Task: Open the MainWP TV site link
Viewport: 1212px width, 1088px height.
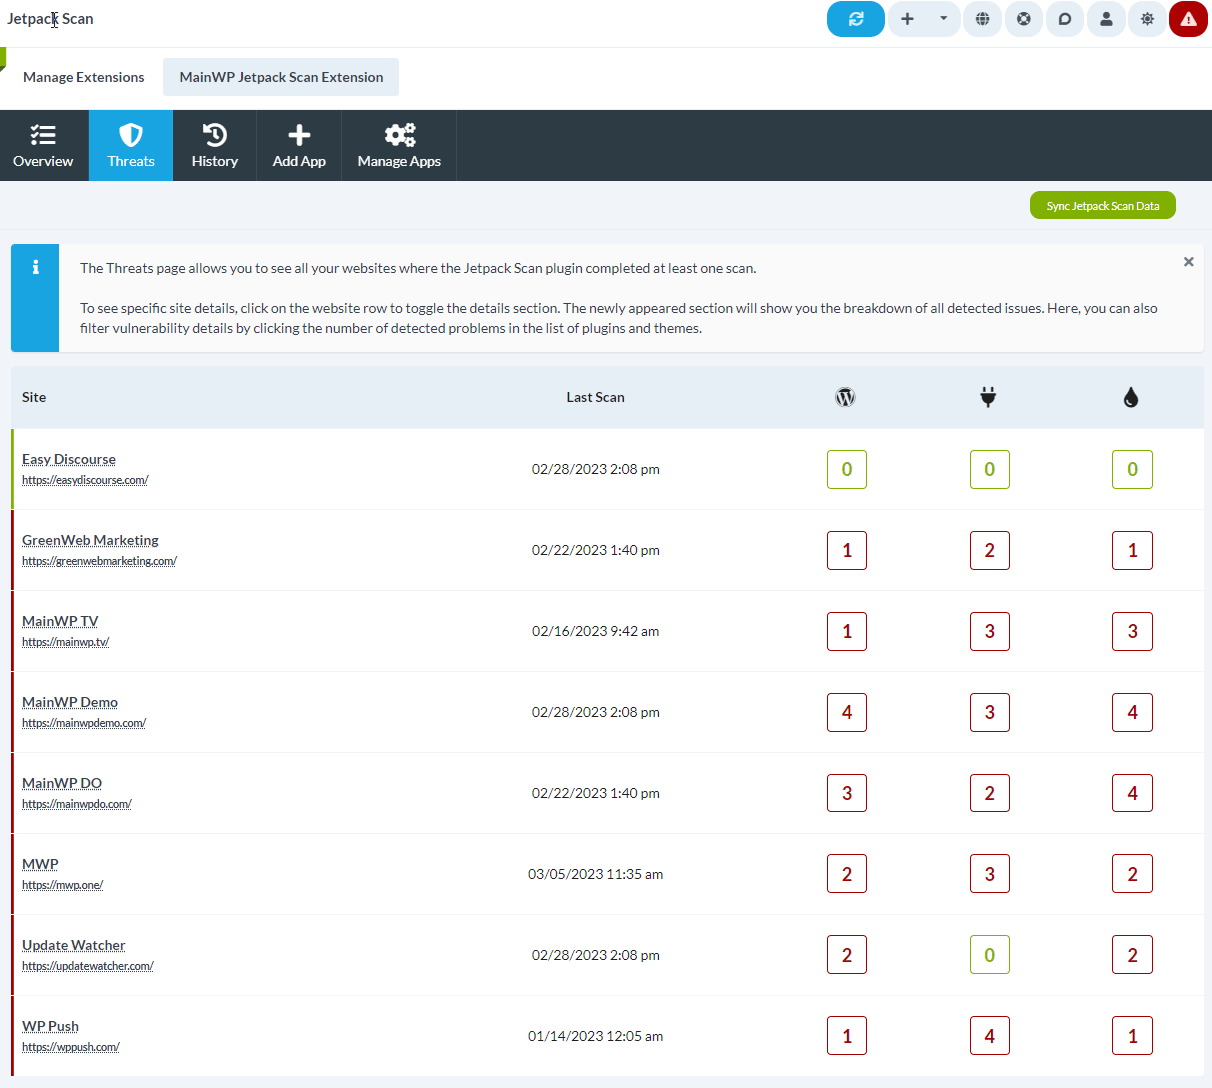Action: [60, 621]
